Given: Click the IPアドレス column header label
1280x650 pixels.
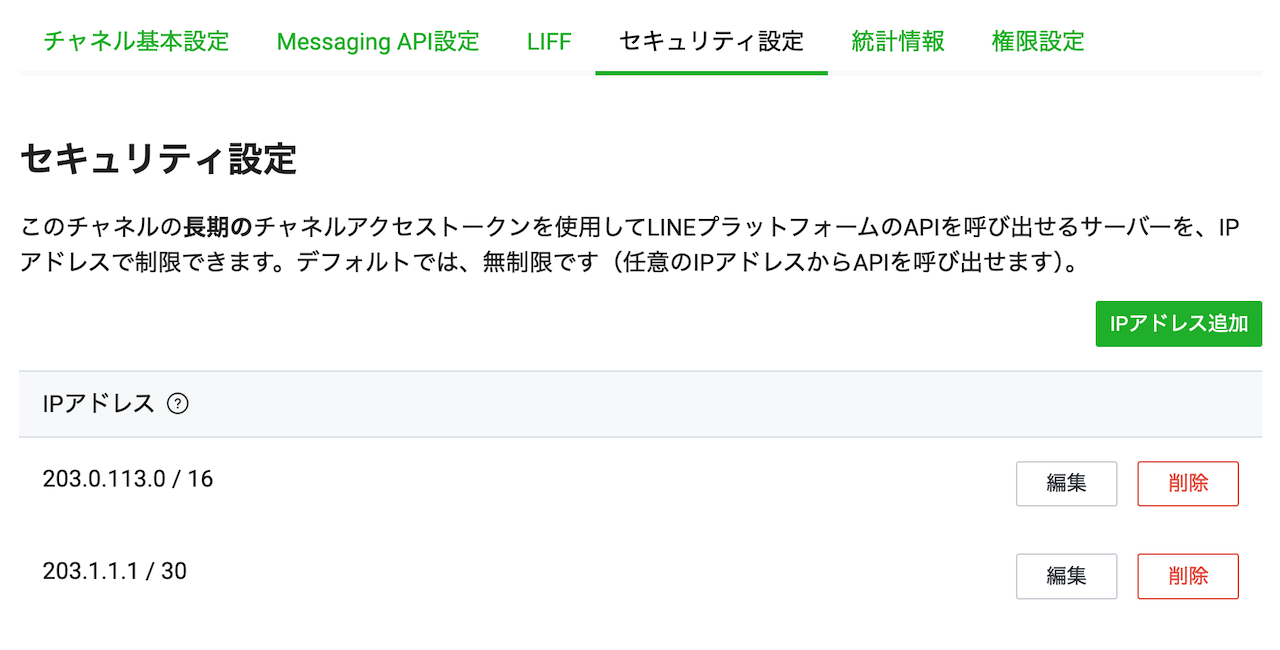Looking at the screenshot, I should click(x=99, y=404).
